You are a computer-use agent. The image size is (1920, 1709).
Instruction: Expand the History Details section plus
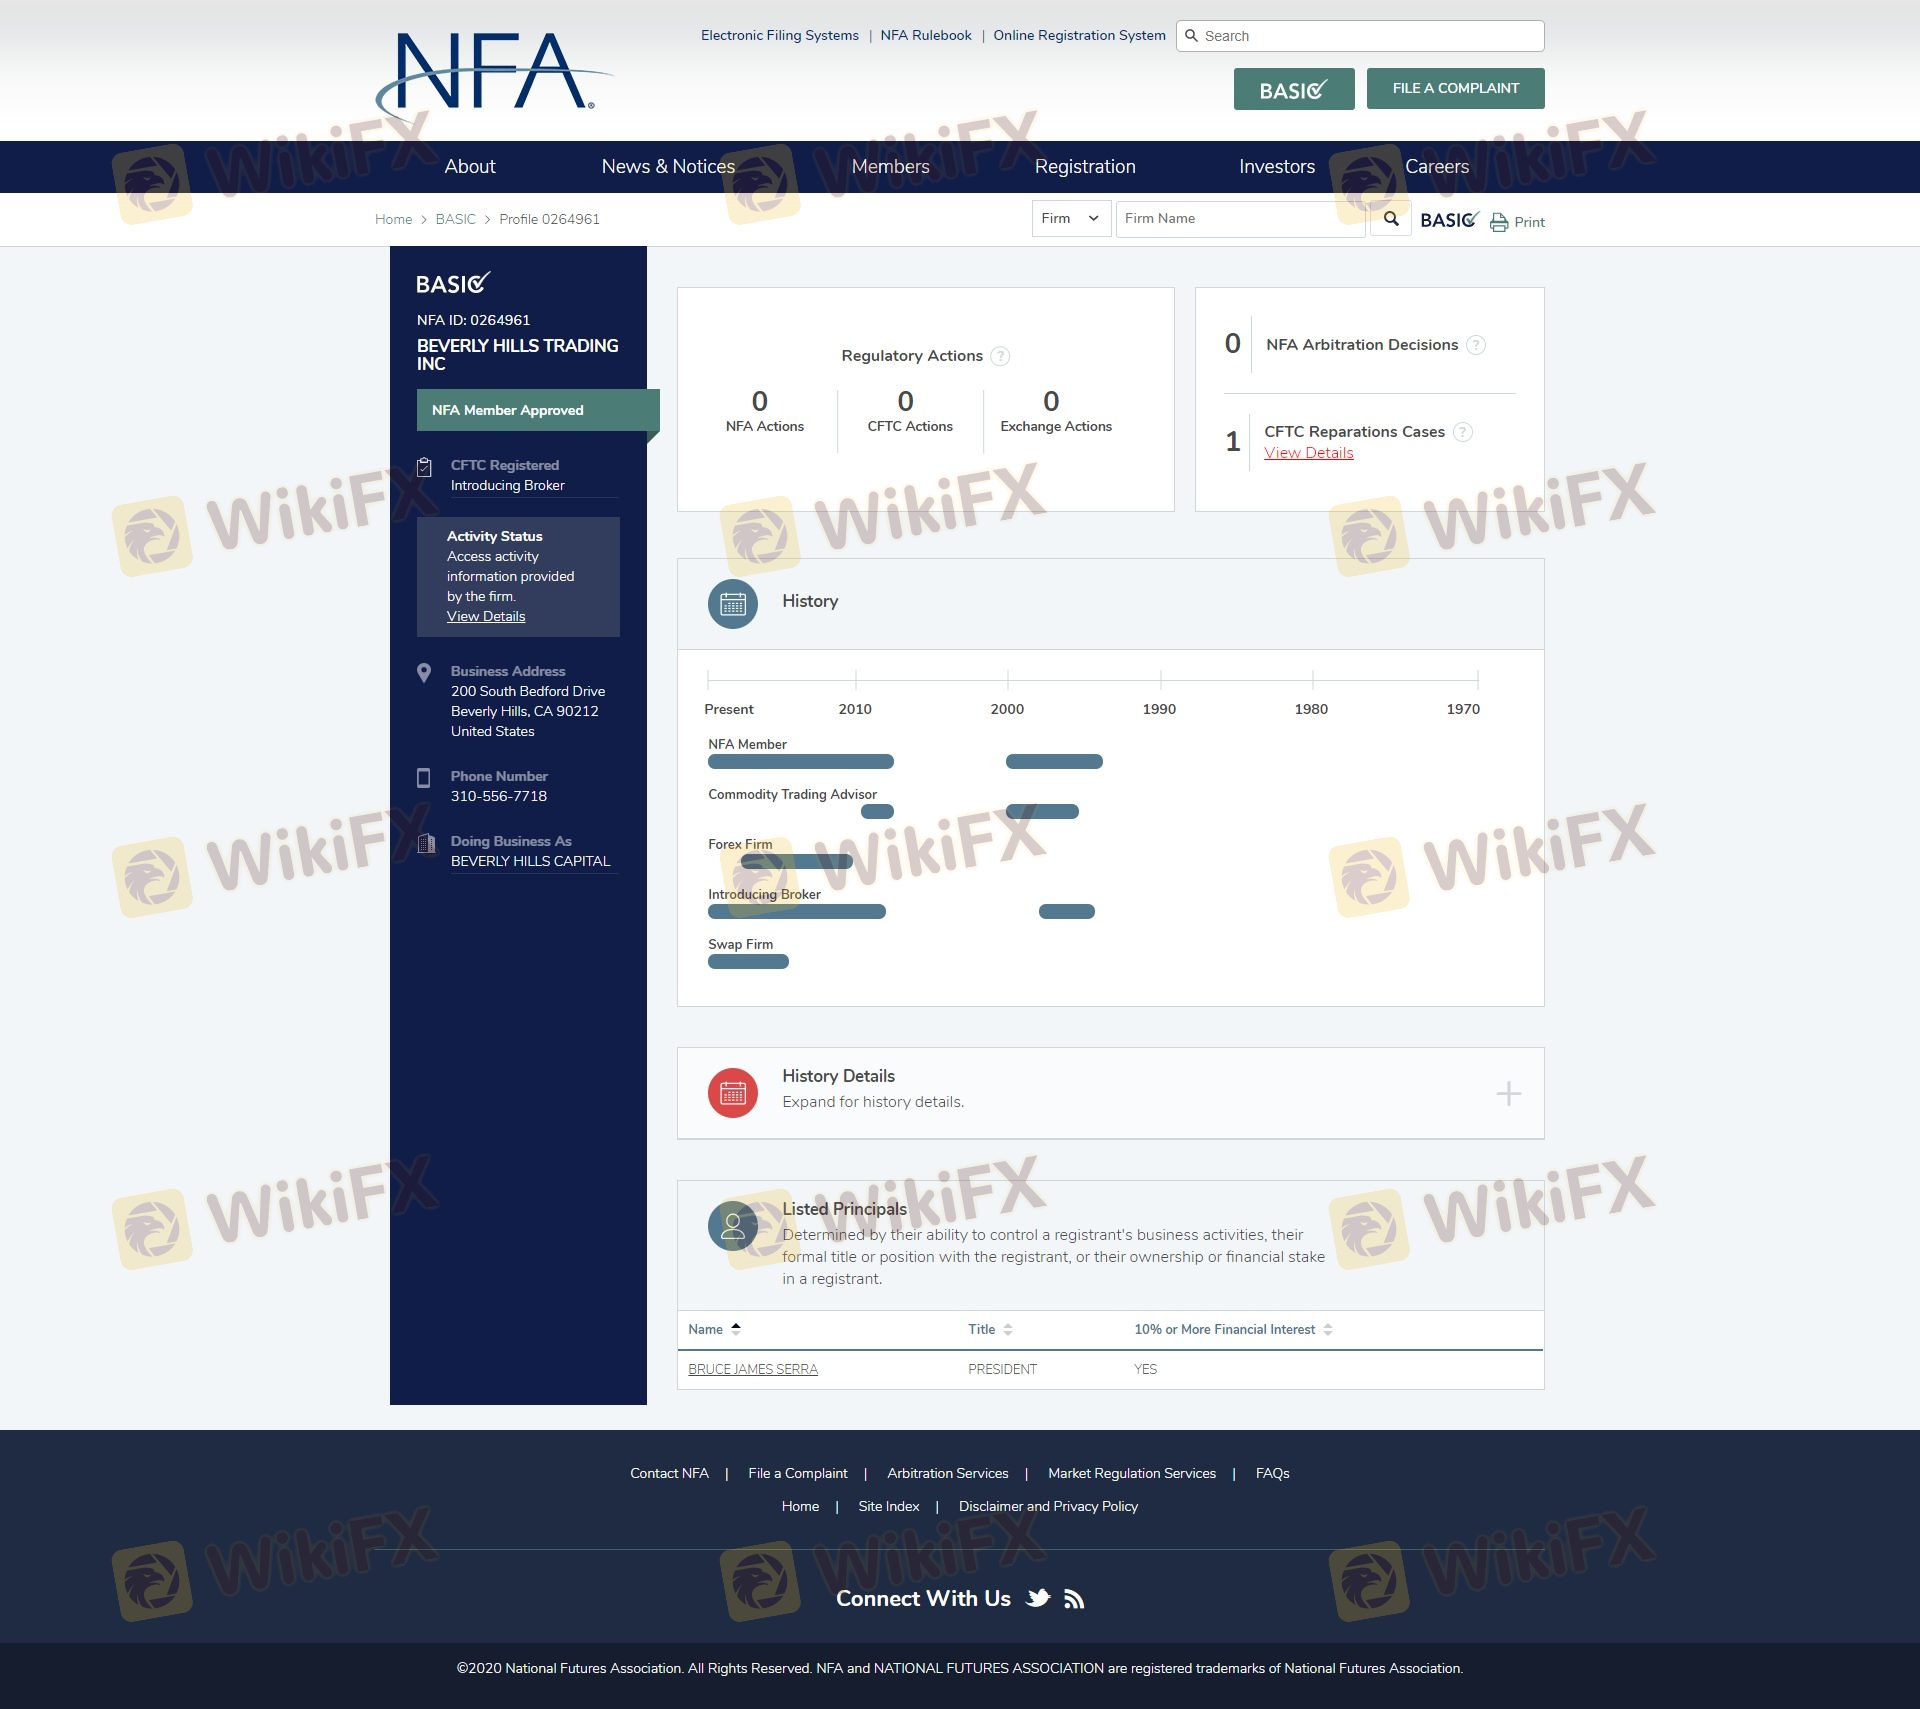[1508, 1093]
